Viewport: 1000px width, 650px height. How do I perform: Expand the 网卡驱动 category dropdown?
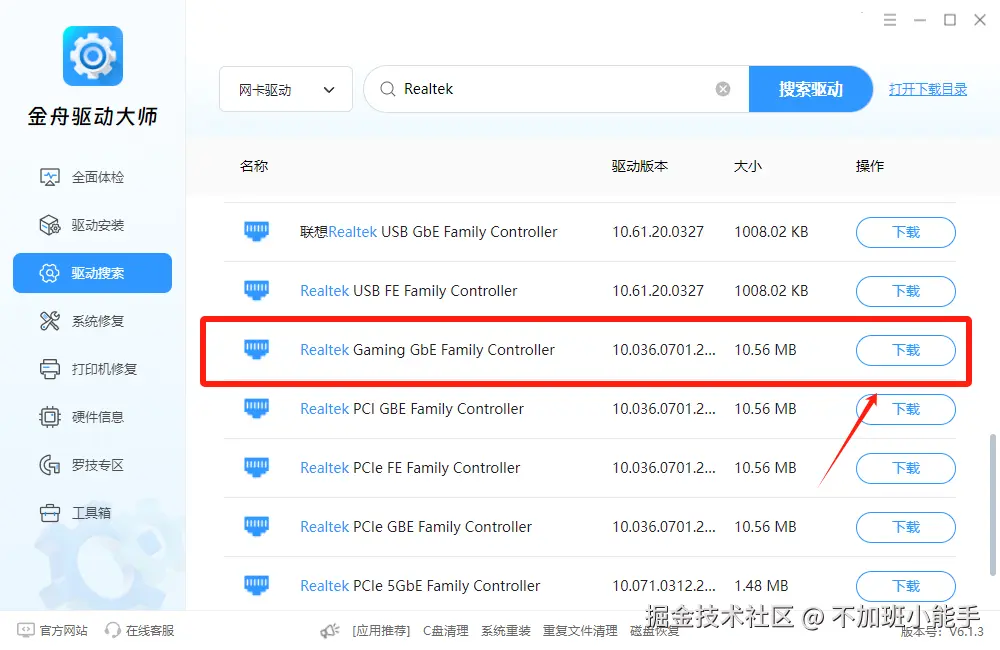click(x=286, y=89)
